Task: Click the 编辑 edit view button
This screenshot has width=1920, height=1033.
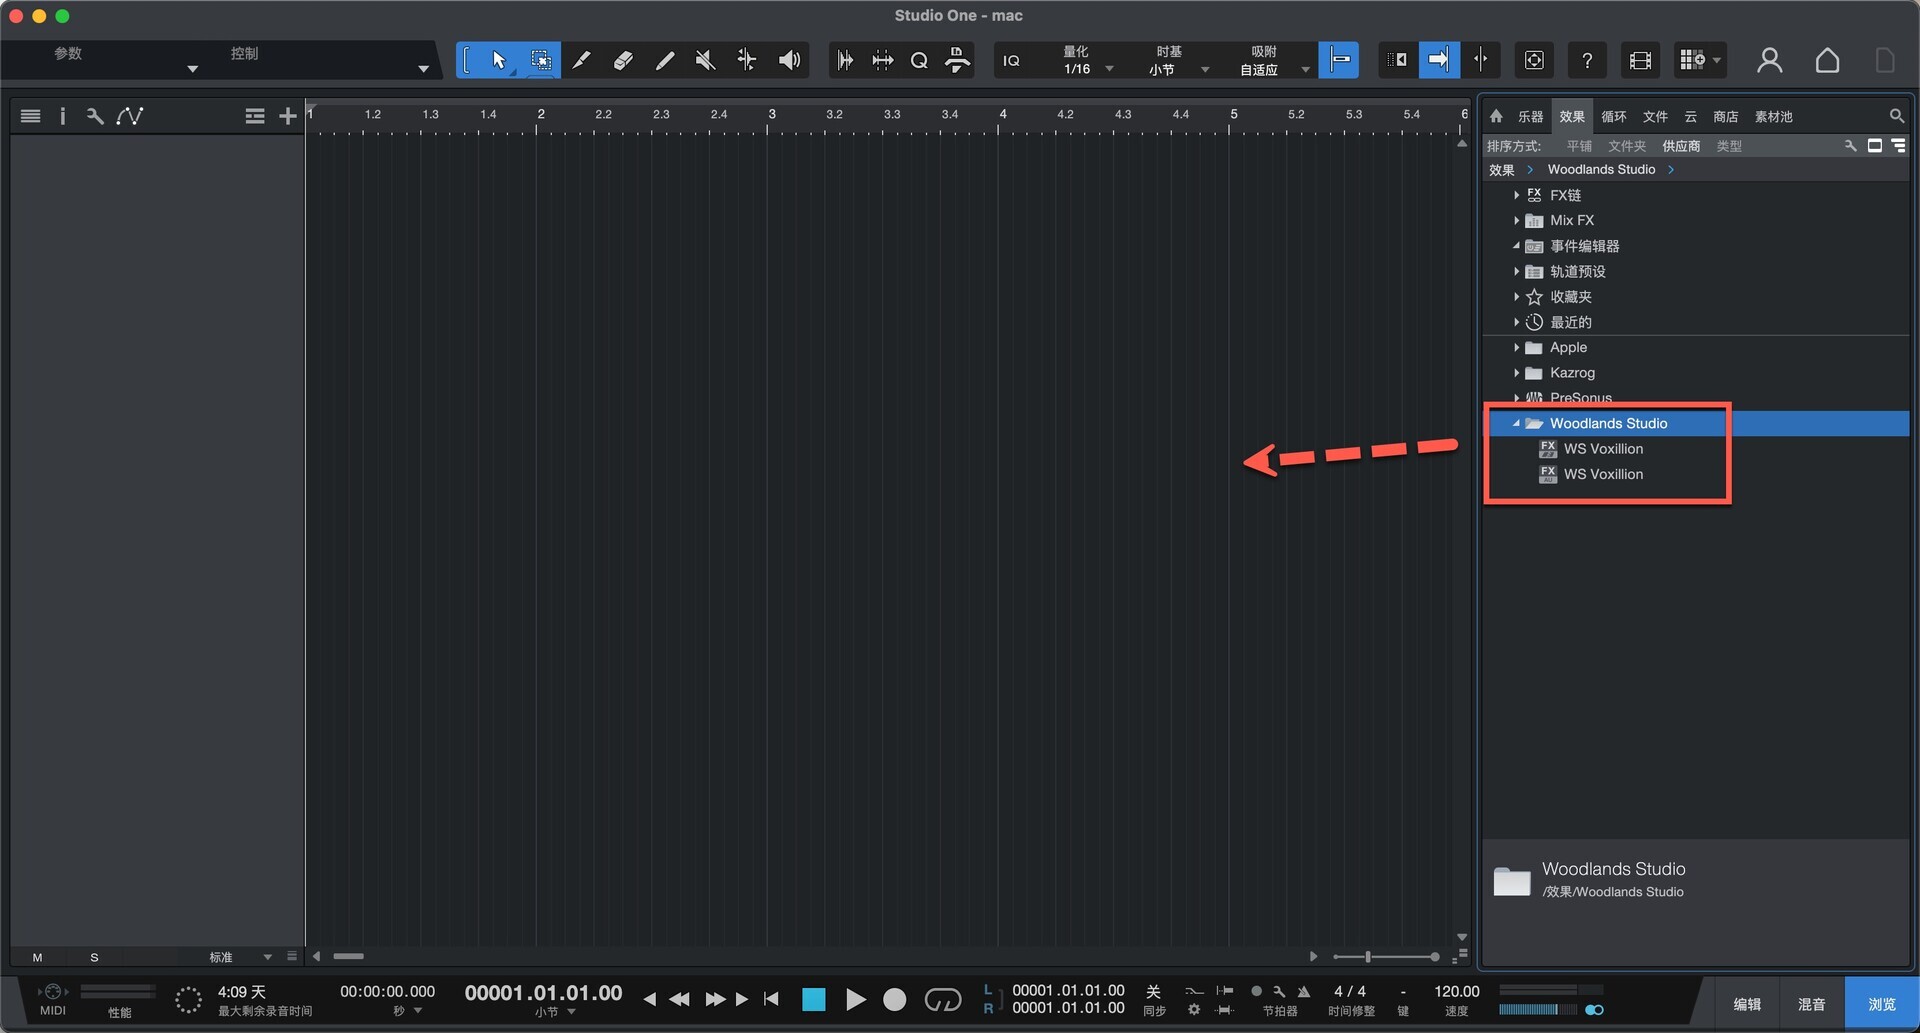Action: (x=1747, y=1004)
